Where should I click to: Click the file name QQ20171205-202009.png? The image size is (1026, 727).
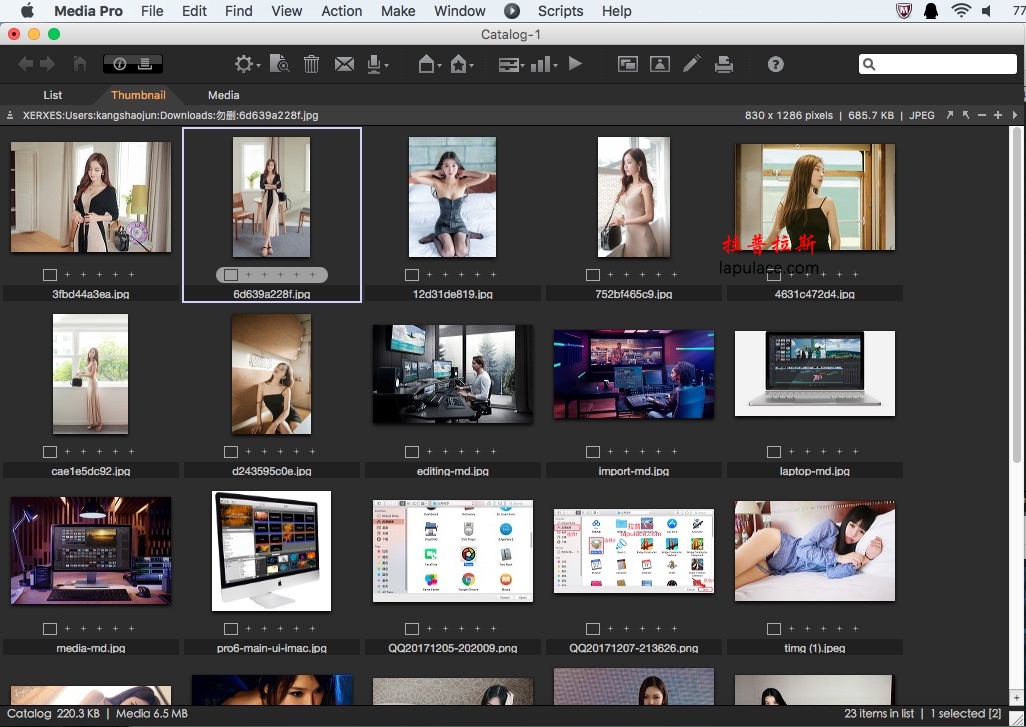coord(453,648)
